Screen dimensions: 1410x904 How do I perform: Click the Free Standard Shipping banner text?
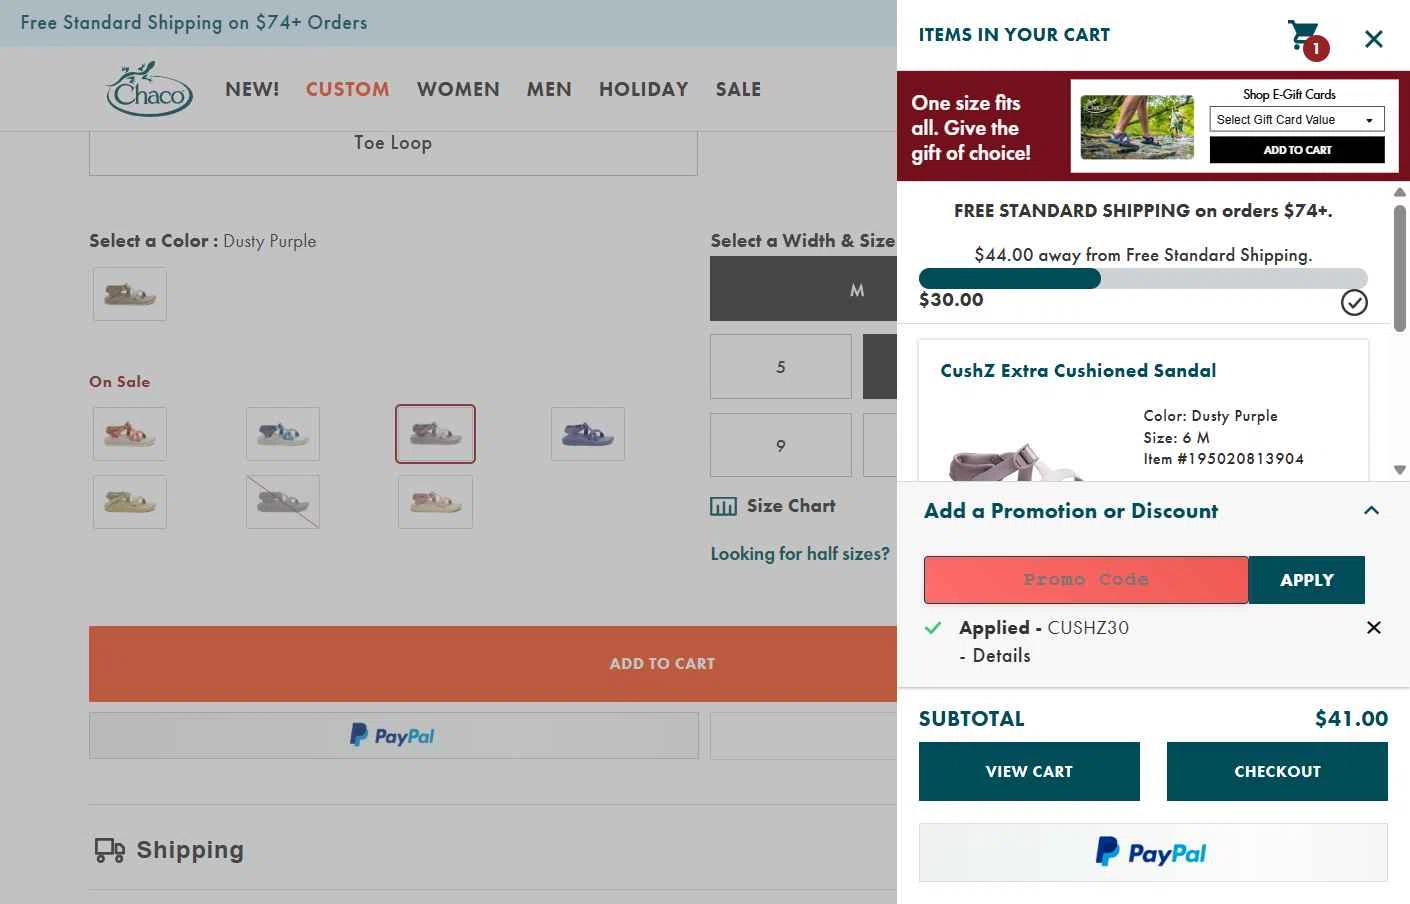click(194, 22)
